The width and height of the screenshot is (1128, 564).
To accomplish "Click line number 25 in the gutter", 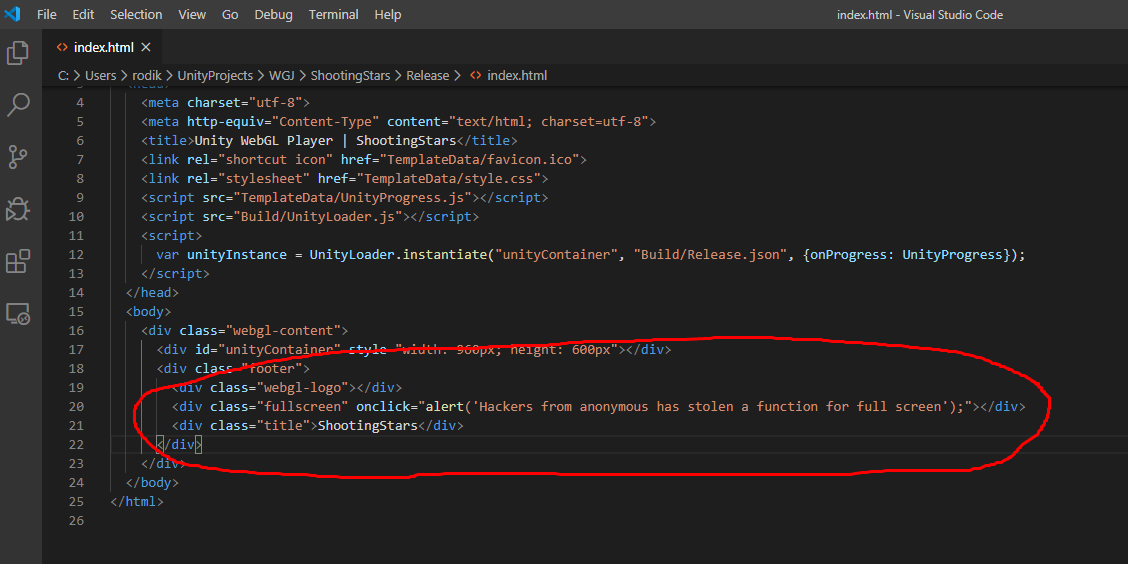I will click(x=77, y=501).
